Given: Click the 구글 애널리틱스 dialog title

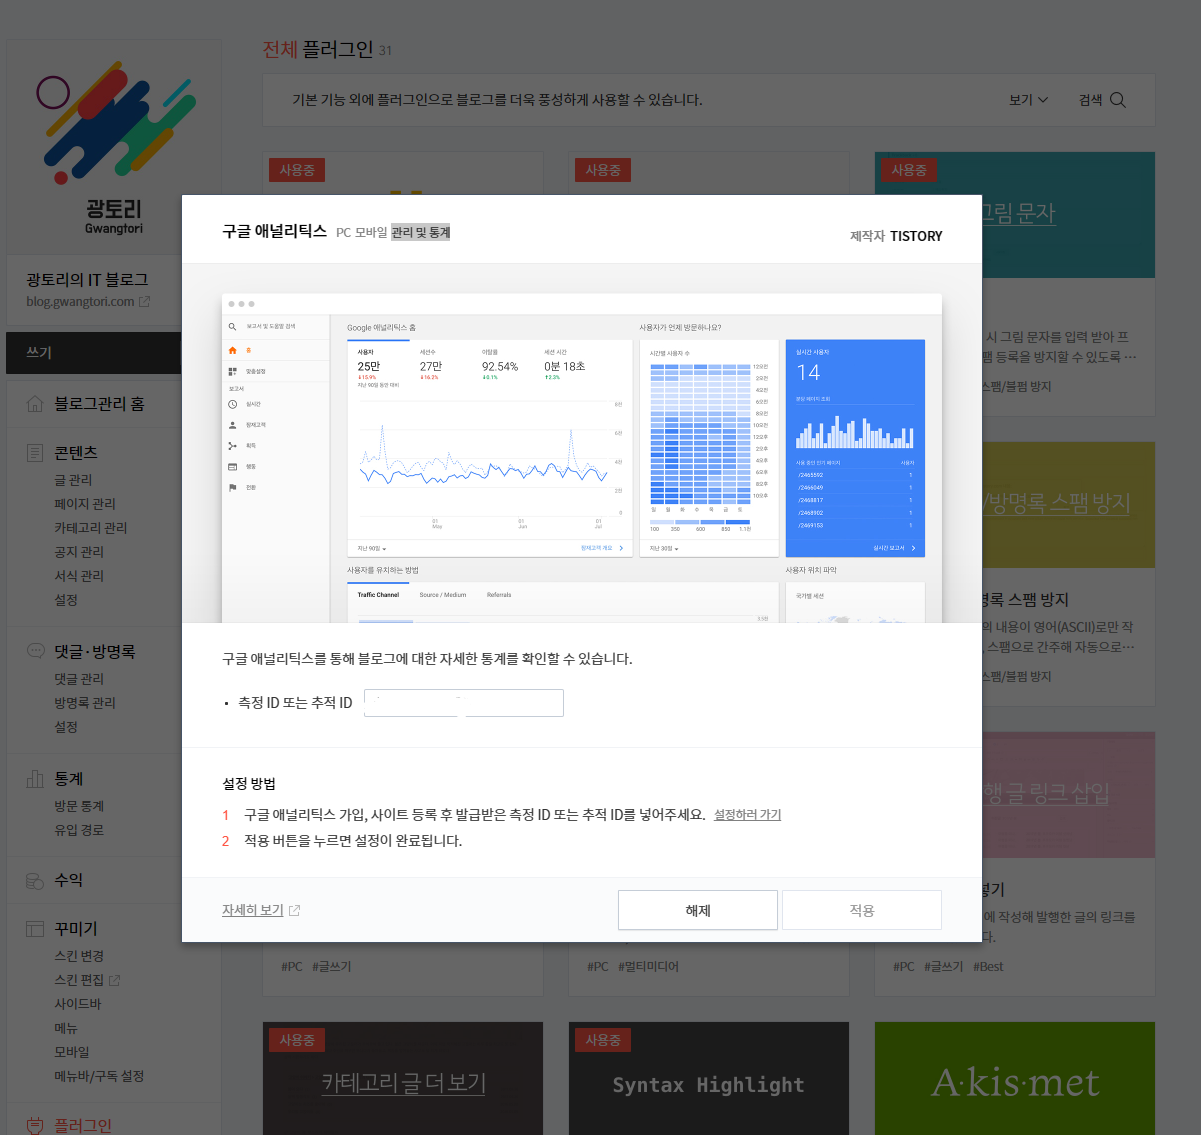Looking at the screenshot, I should click(x=274, y=231).
